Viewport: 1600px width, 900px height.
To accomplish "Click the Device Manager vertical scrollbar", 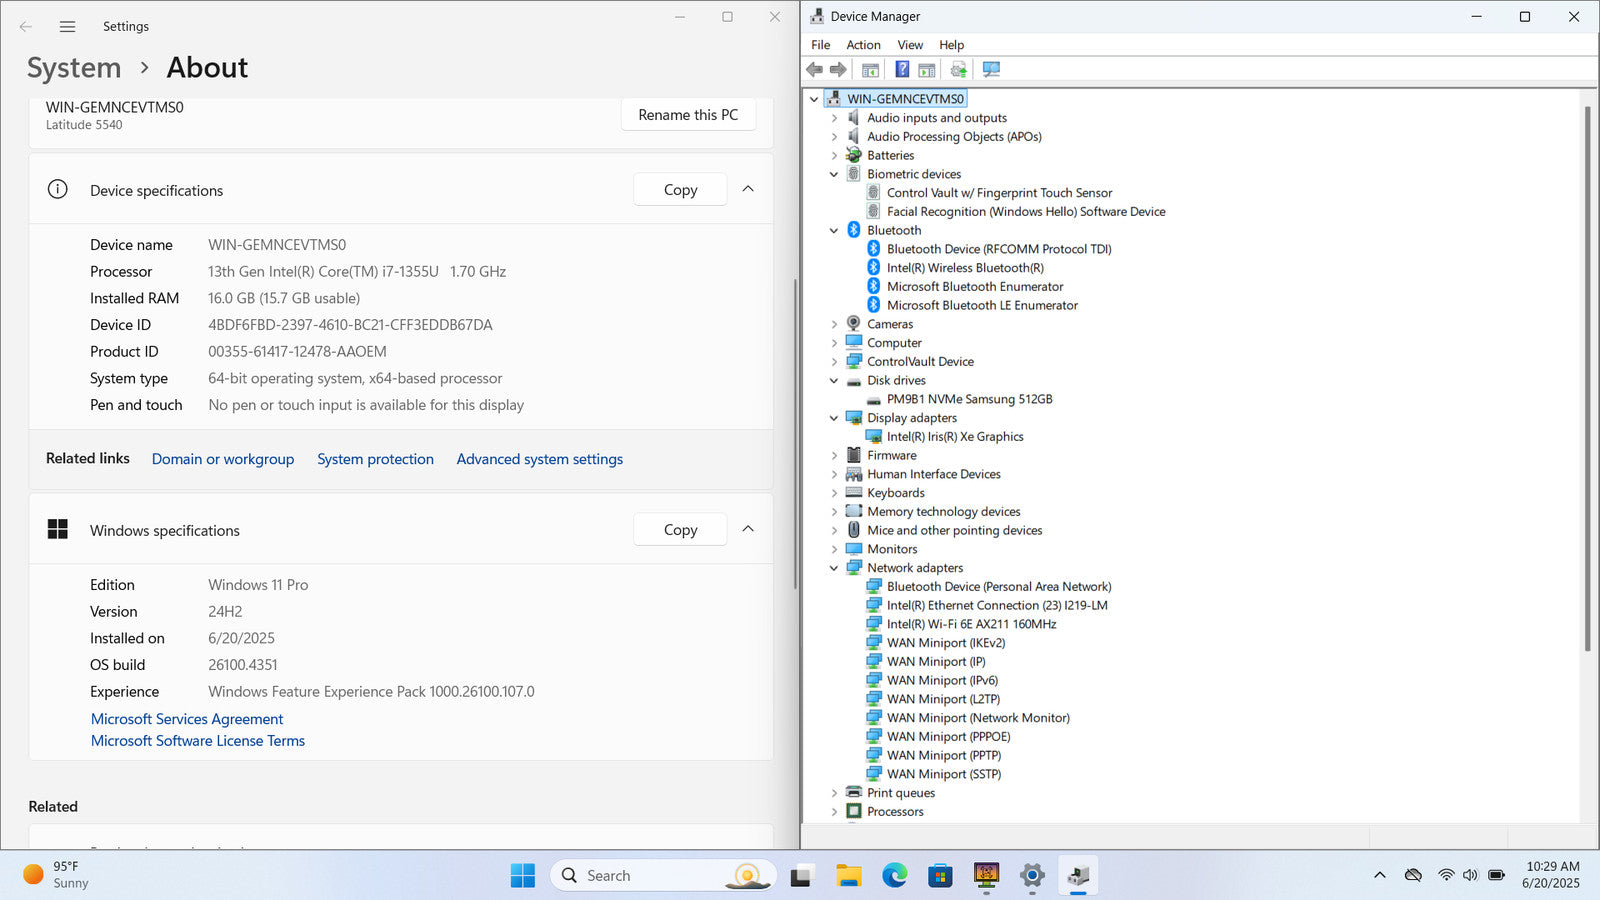I will click(x=1587, y=380).
